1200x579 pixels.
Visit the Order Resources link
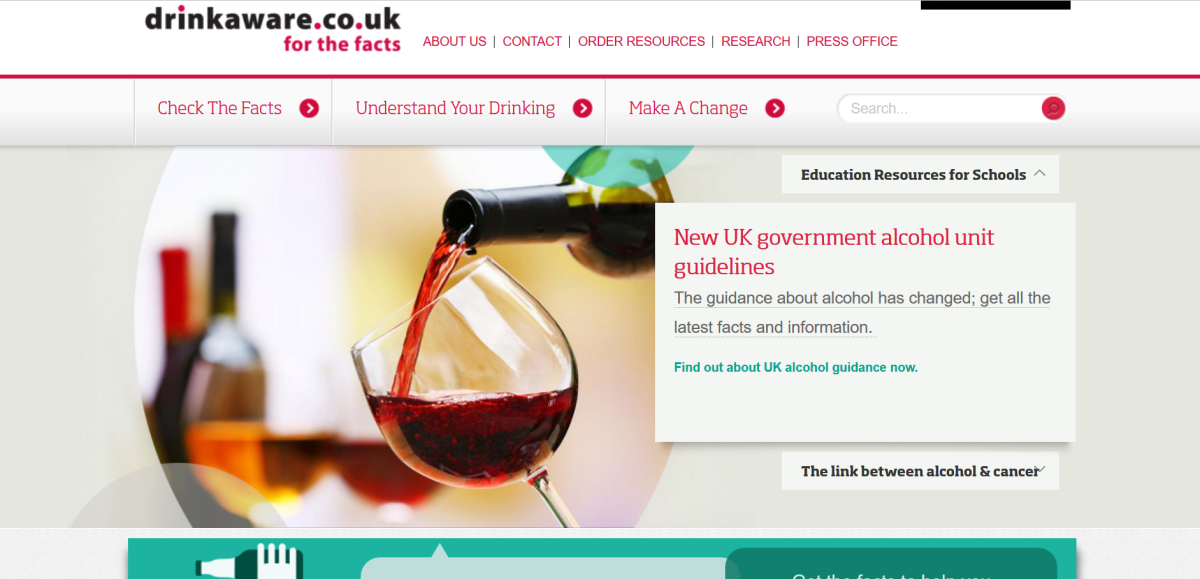(x=641, y=41)
